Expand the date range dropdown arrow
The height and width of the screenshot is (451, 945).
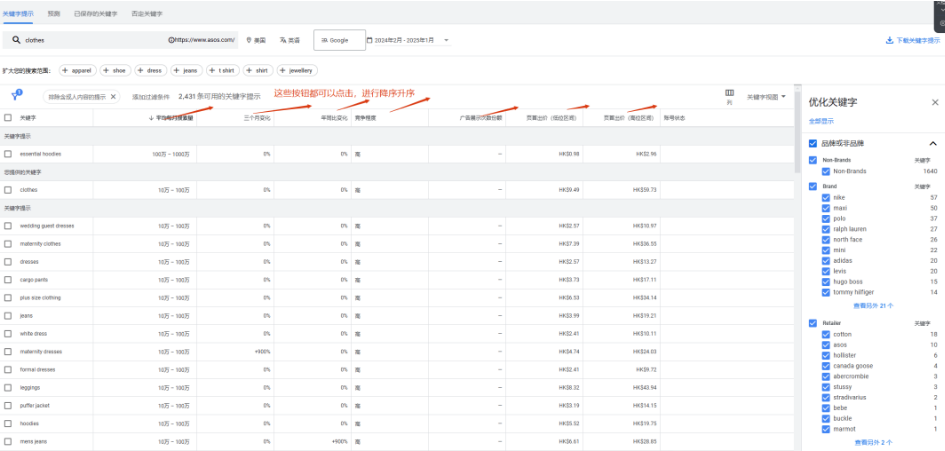446,40
